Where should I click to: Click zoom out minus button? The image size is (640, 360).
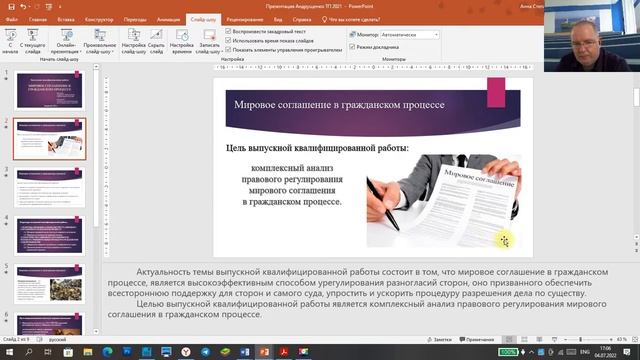(x=565, y=339)
